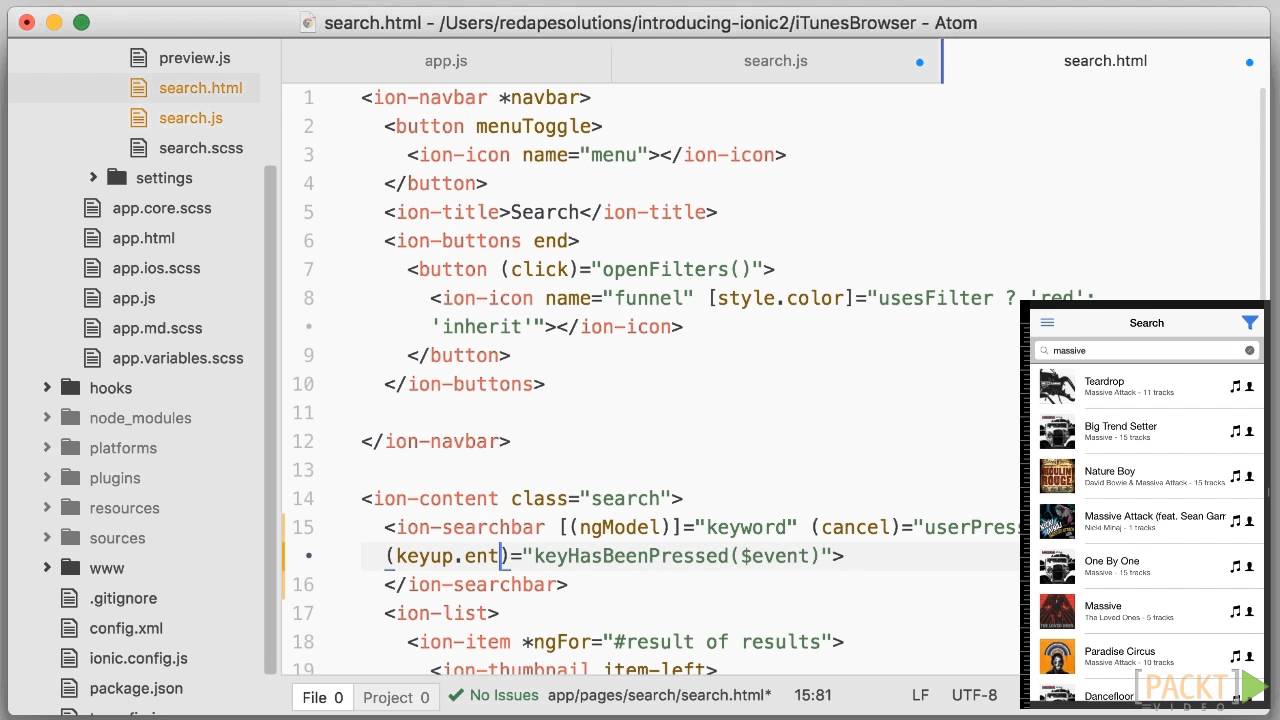Viewport: 1280px width, 720px height.
Task: Open the Project 0 linter panel
Action: tap(396, 697)
